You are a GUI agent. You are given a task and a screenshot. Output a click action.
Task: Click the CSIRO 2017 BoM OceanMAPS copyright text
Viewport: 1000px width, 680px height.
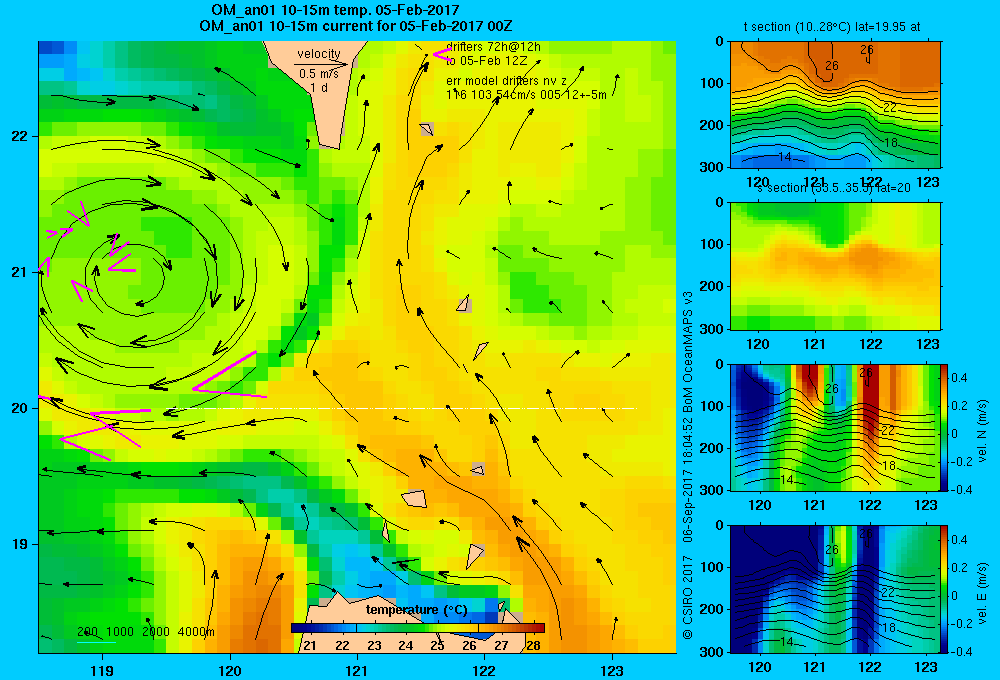(x=688, y=466)
